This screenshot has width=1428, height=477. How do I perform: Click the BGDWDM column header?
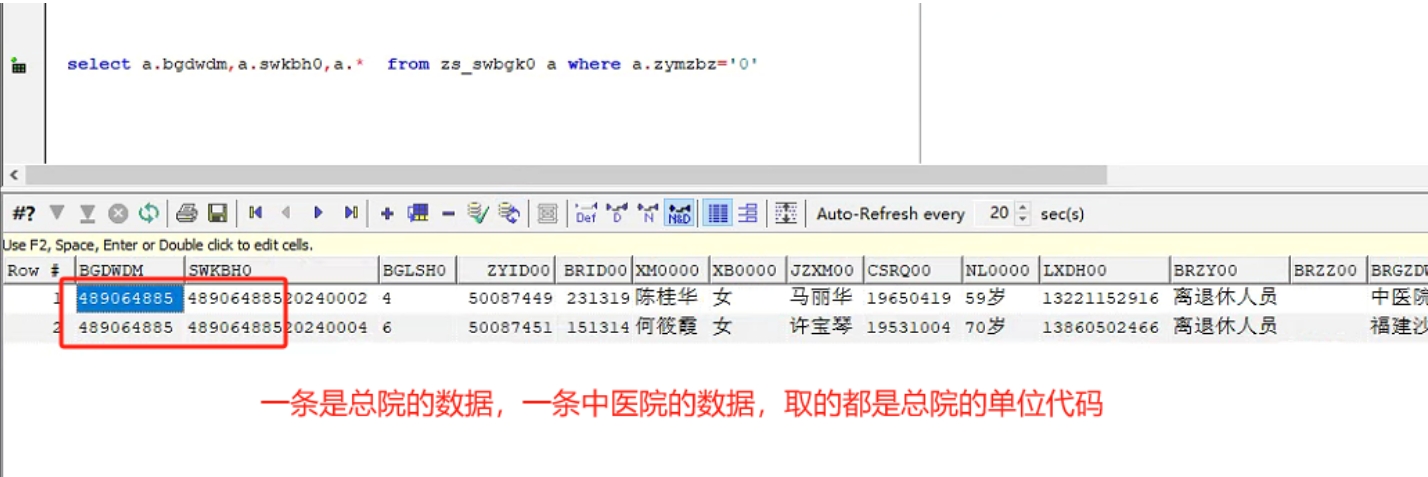pyautogui.click(x=129, y=270)
